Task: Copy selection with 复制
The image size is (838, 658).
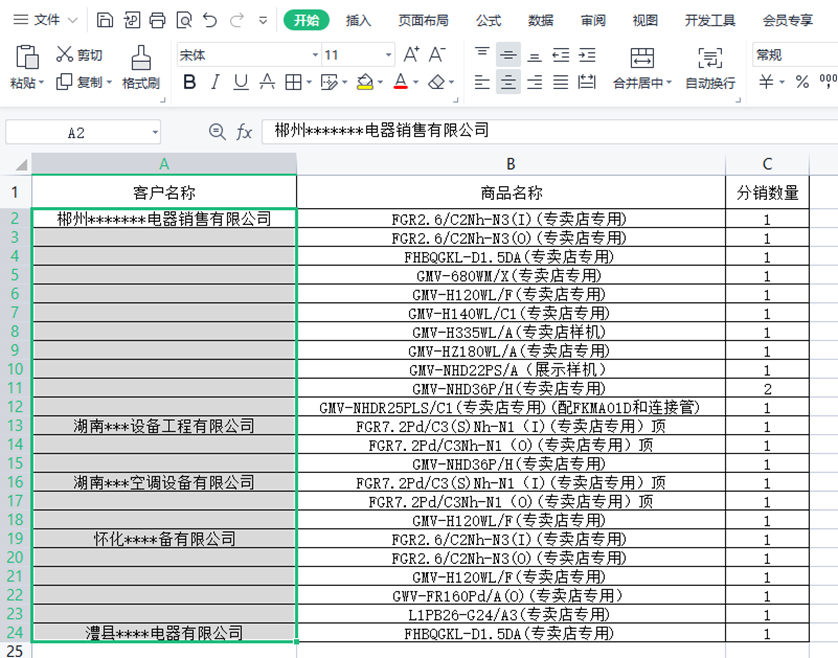Action: tap(79, 82)
